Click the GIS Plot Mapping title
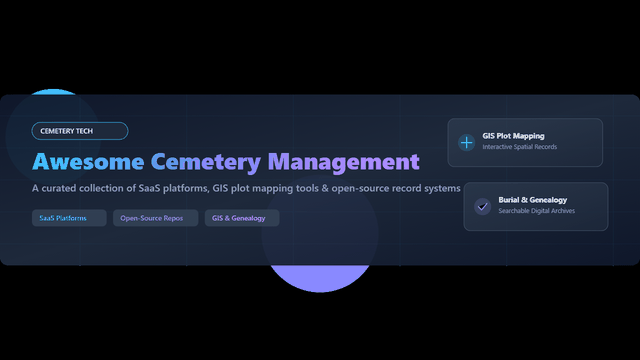Screen dimensions: 640x360 pyautogui.click(x=513, y=136)
